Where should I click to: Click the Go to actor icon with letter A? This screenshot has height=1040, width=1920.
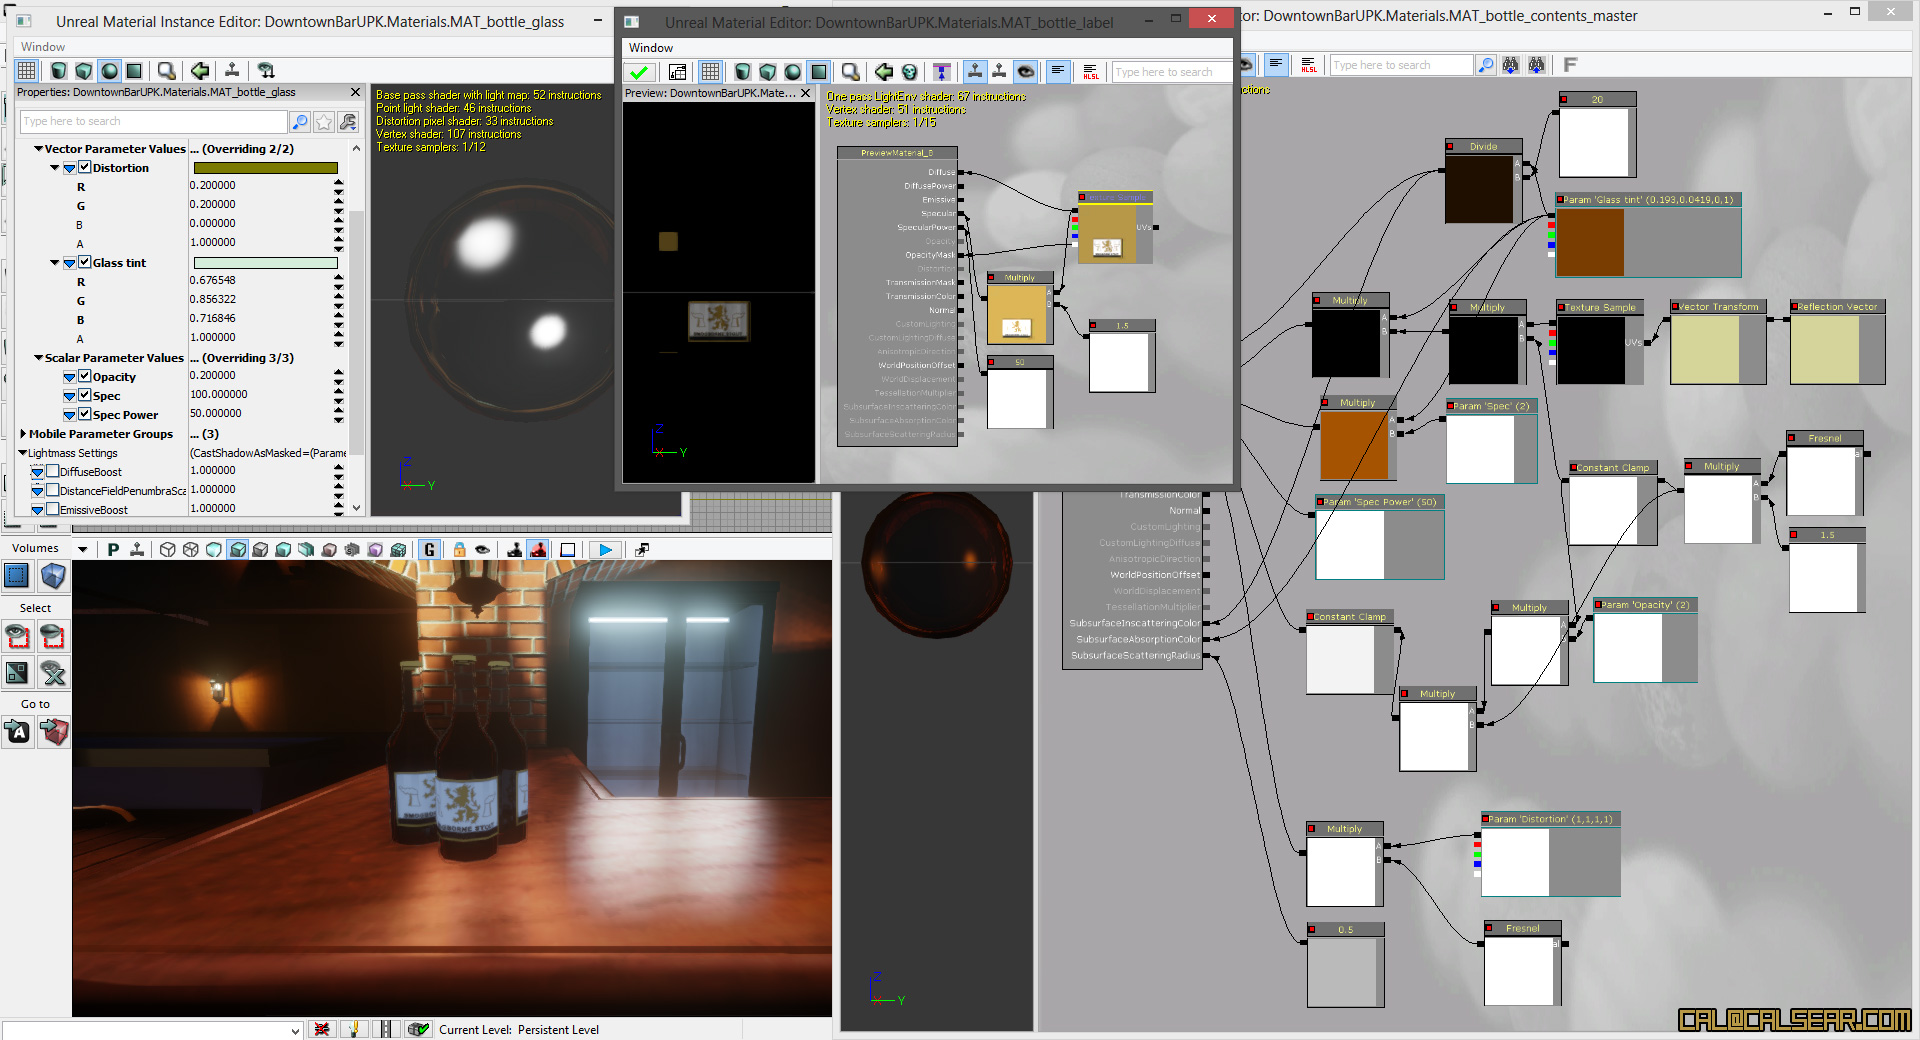point(17,732)
